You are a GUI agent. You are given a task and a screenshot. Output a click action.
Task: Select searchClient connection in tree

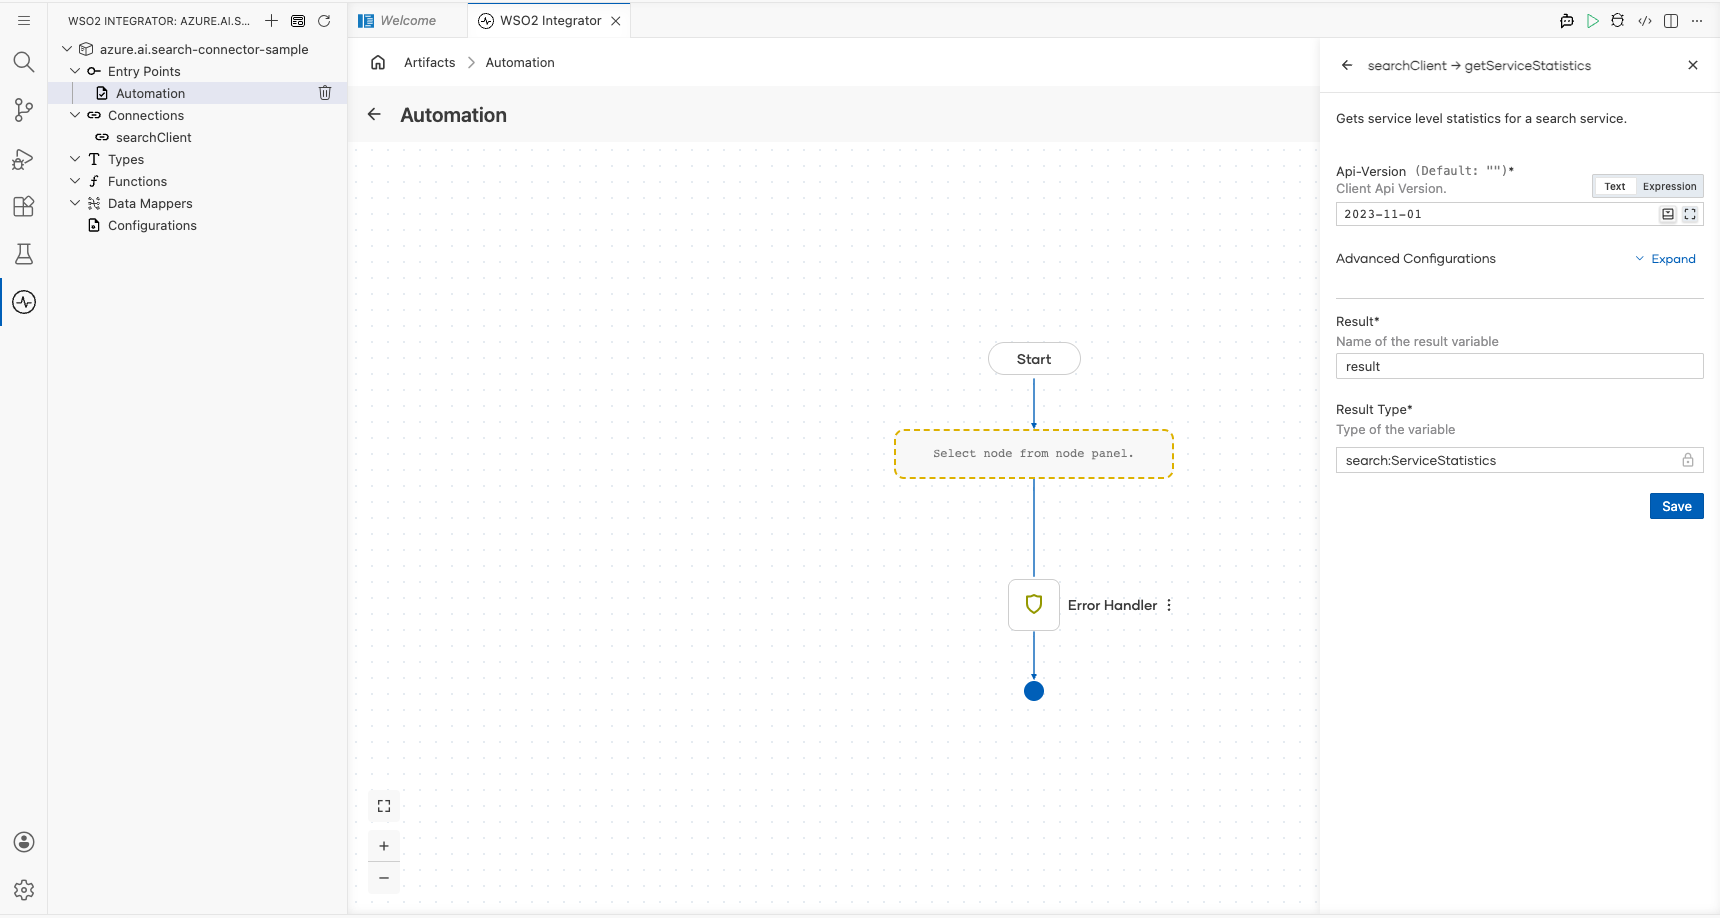click(153, 137)
